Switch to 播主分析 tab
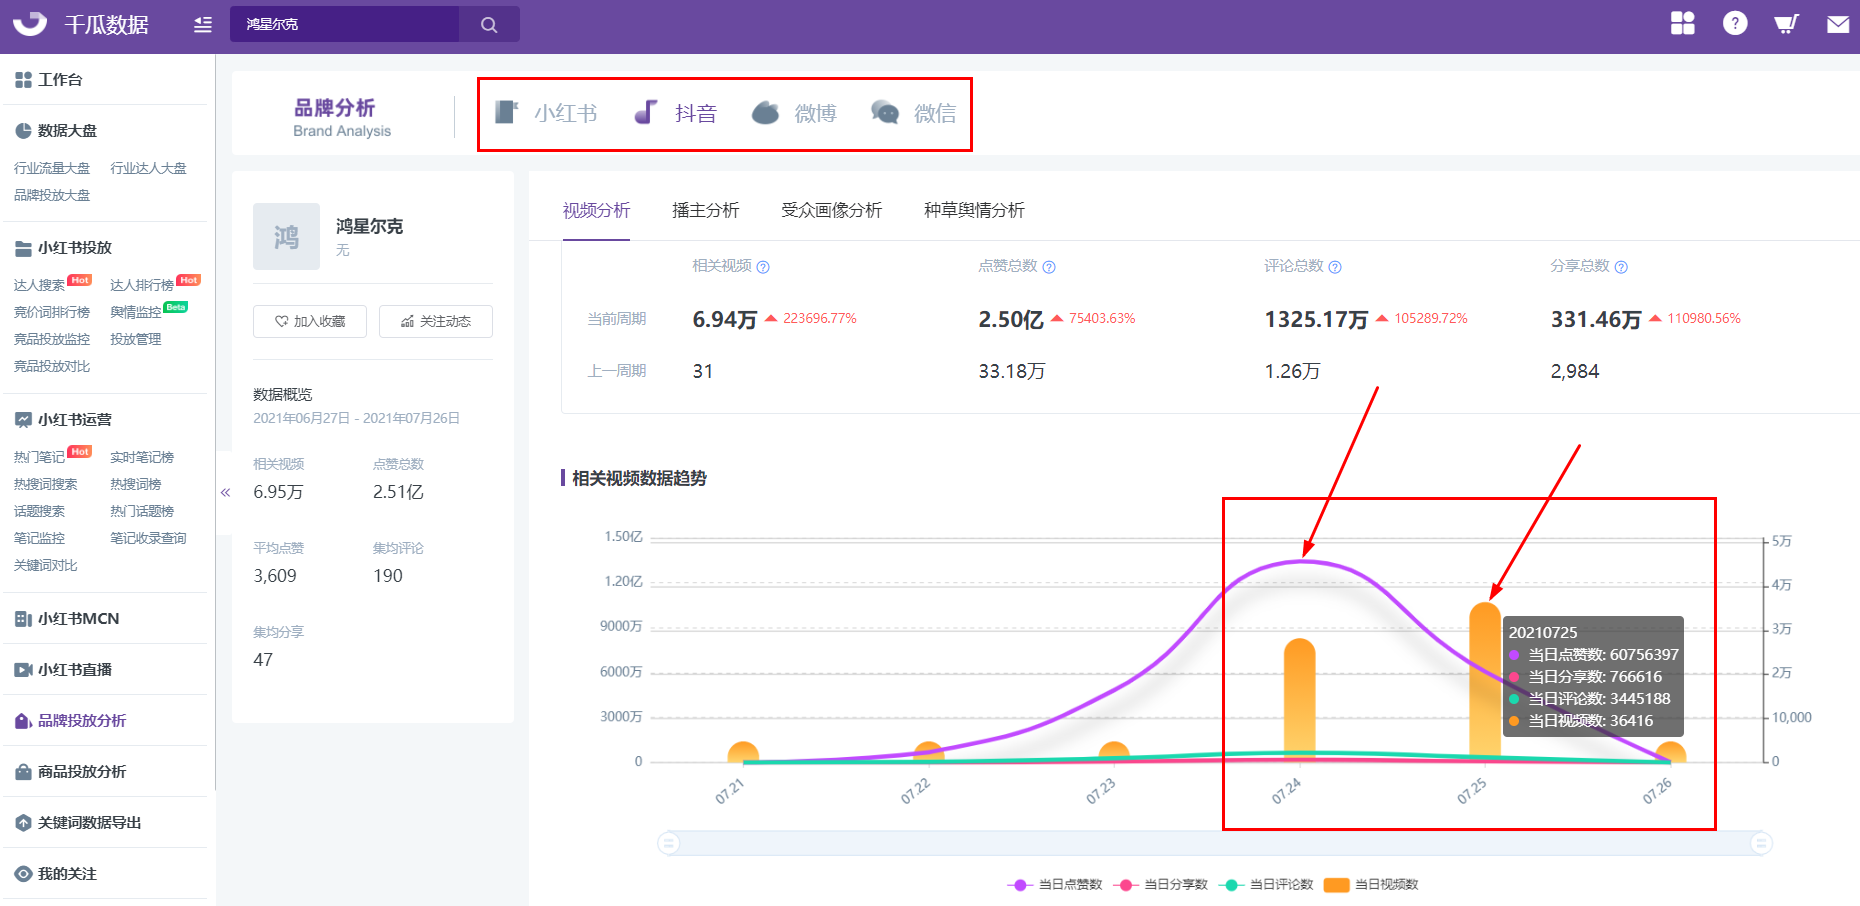This screenshot has width=1860, height=906. (705, 210)
